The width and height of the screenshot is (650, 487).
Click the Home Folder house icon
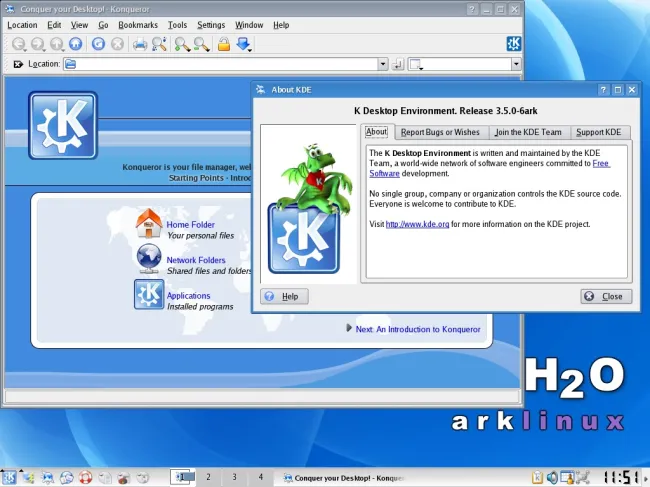click(149, 223)
